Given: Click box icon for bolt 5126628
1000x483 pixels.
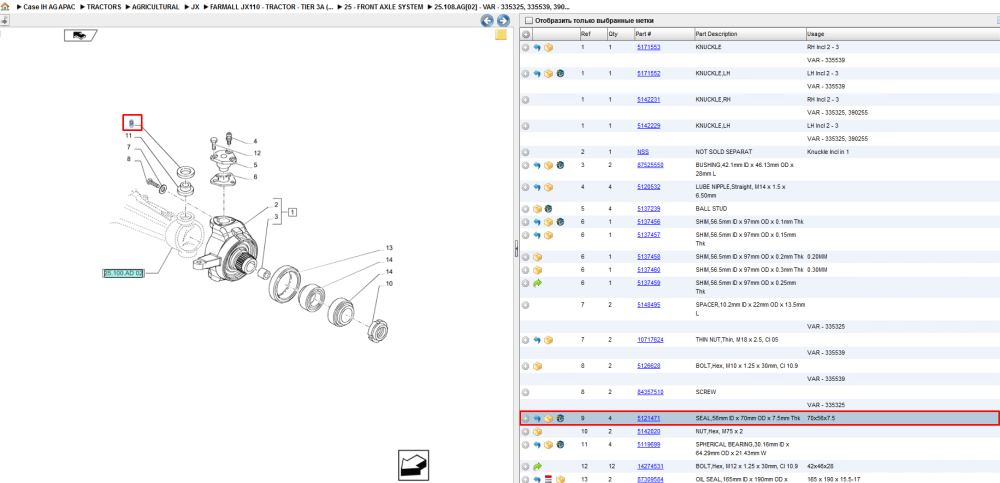Looking at the screenshot, I should (x=537, y=366).
